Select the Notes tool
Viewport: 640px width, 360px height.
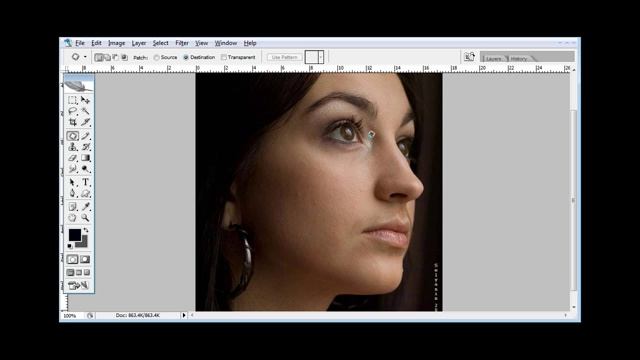pyautogui.click(x=73, y=207)
